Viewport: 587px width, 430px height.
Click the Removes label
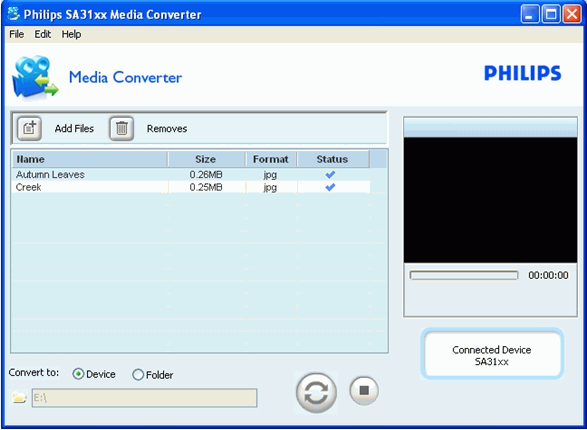tap(167, 128)
